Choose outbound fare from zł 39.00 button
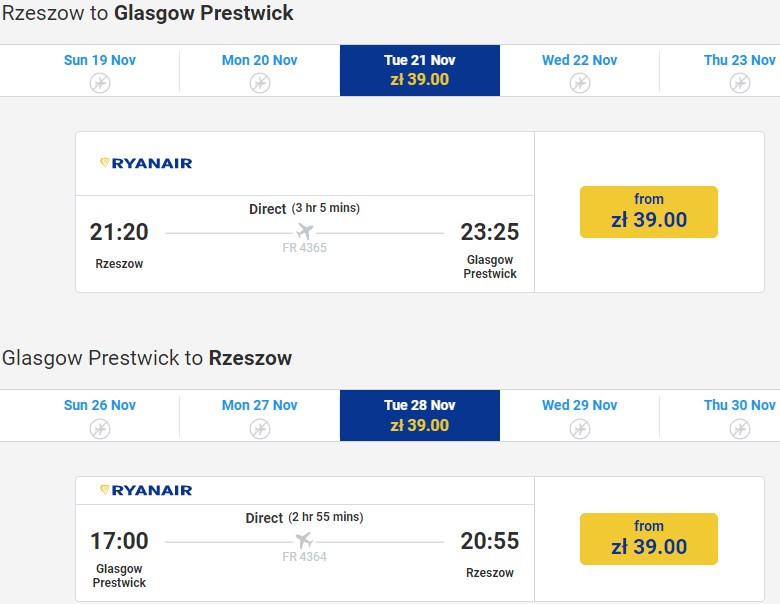 [649, 211]
